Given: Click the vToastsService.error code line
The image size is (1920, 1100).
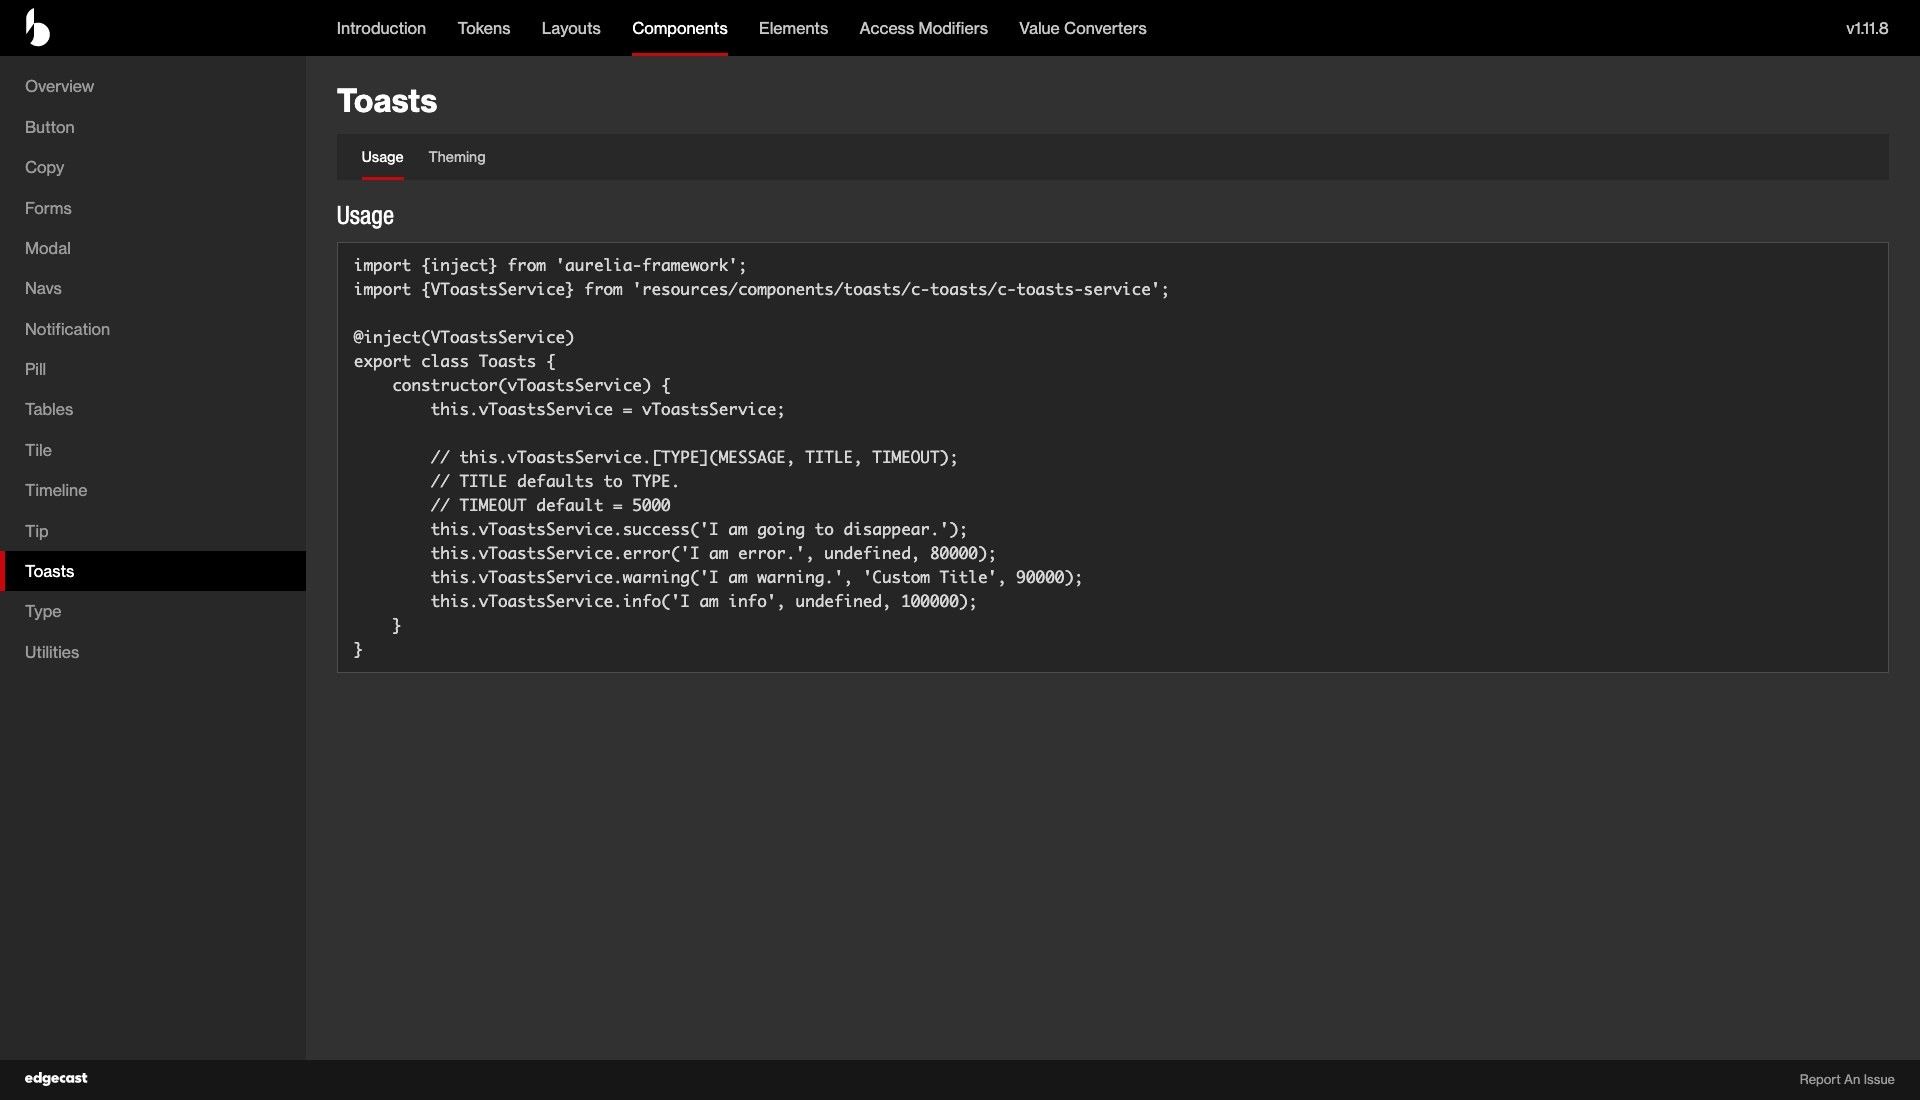Looking at the screenshot, I should (x=713, y=553).
